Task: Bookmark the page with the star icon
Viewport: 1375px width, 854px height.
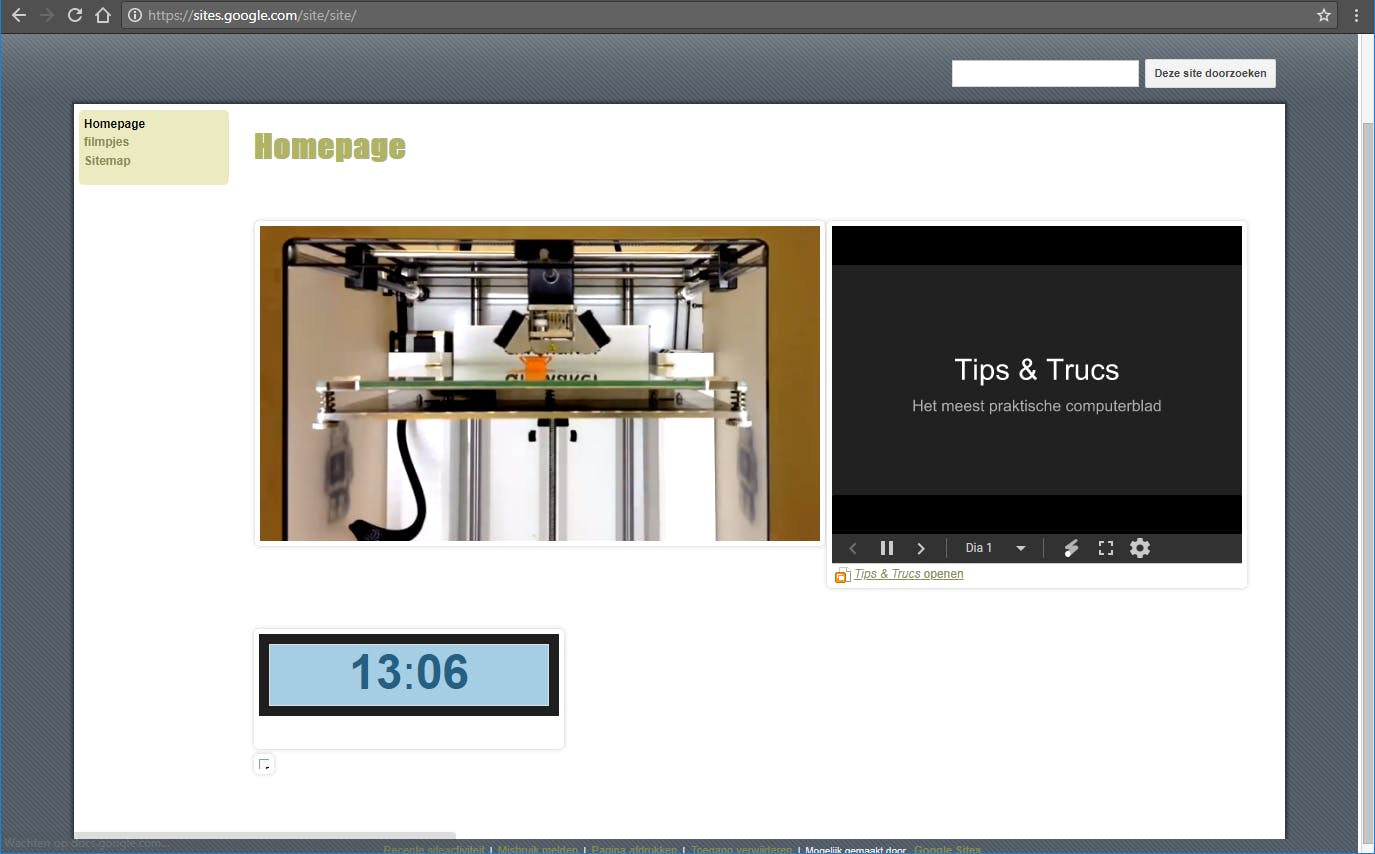Action: pos(1322,15)
